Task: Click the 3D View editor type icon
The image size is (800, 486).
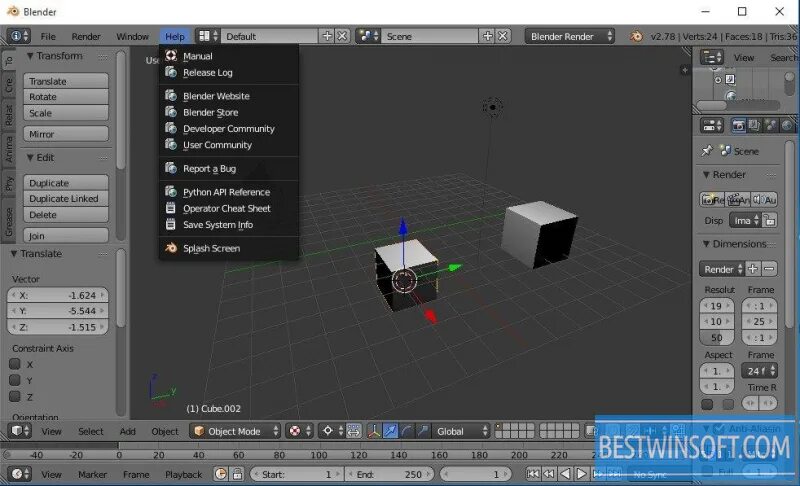Action: pos(20,431)
